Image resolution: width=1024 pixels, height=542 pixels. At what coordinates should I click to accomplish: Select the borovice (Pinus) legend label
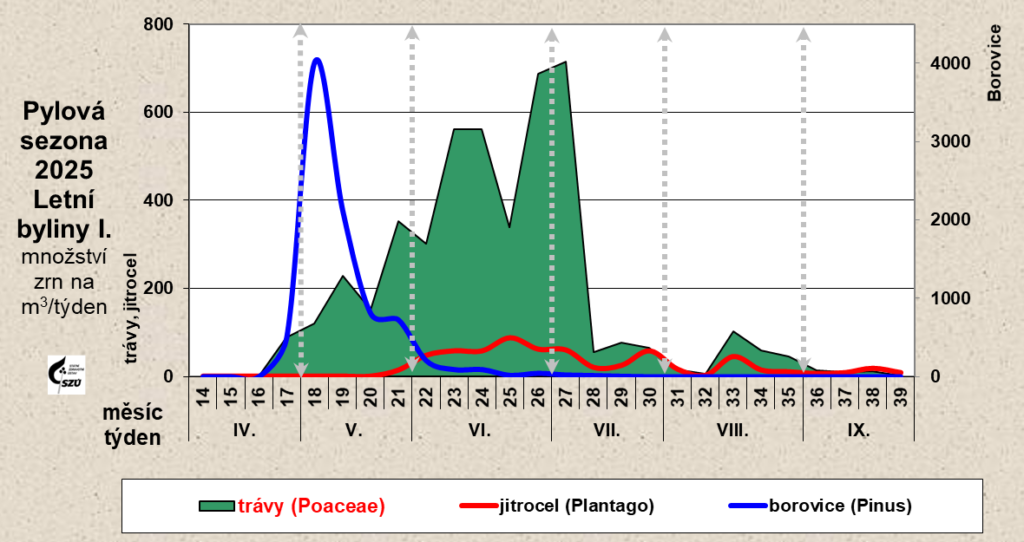(x=840, y=506)
